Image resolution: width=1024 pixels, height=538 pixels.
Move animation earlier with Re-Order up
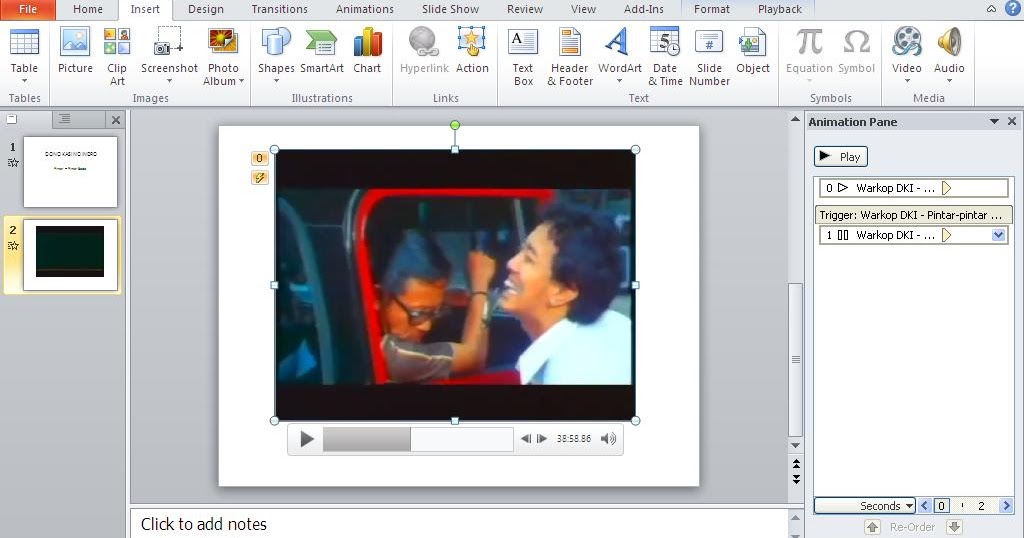coord(872,526)
